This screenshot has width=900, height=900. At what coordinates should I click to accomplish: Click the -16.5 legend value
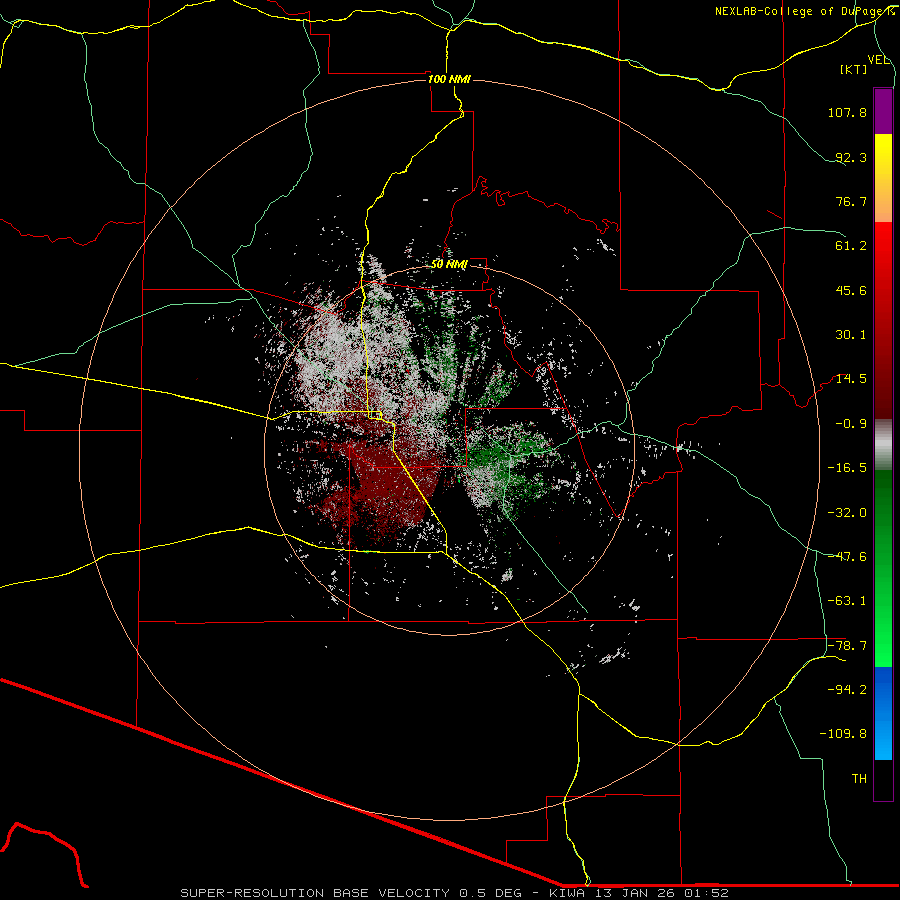click(x=847, y=468)
